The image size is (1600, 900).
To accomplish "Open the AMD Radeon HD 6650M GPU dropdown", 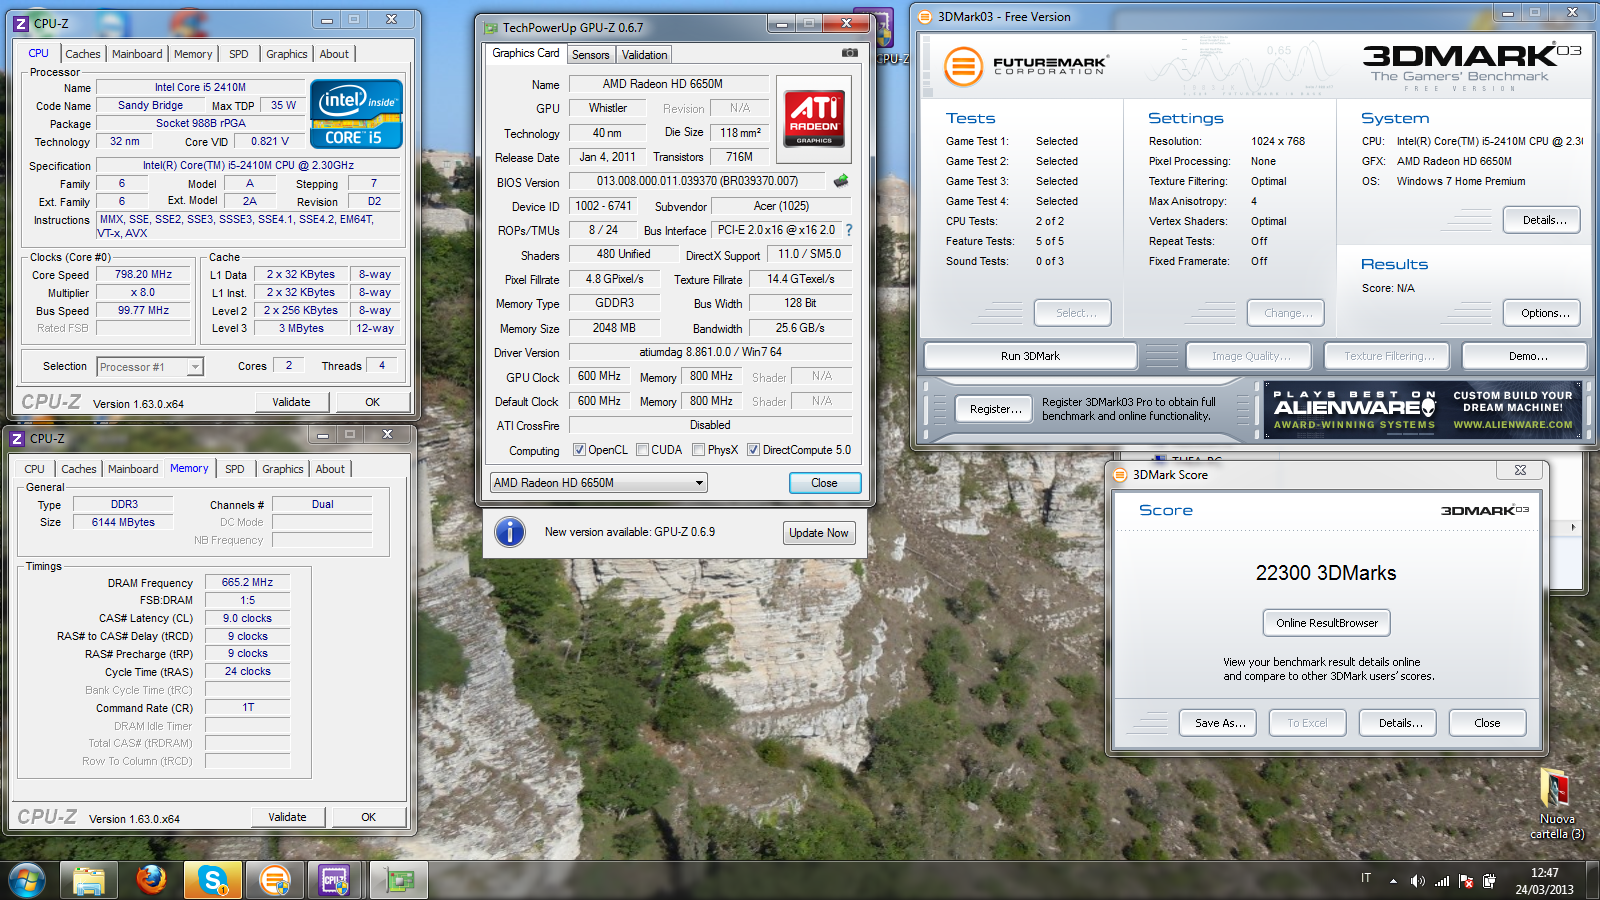I will tap(598, 483).
